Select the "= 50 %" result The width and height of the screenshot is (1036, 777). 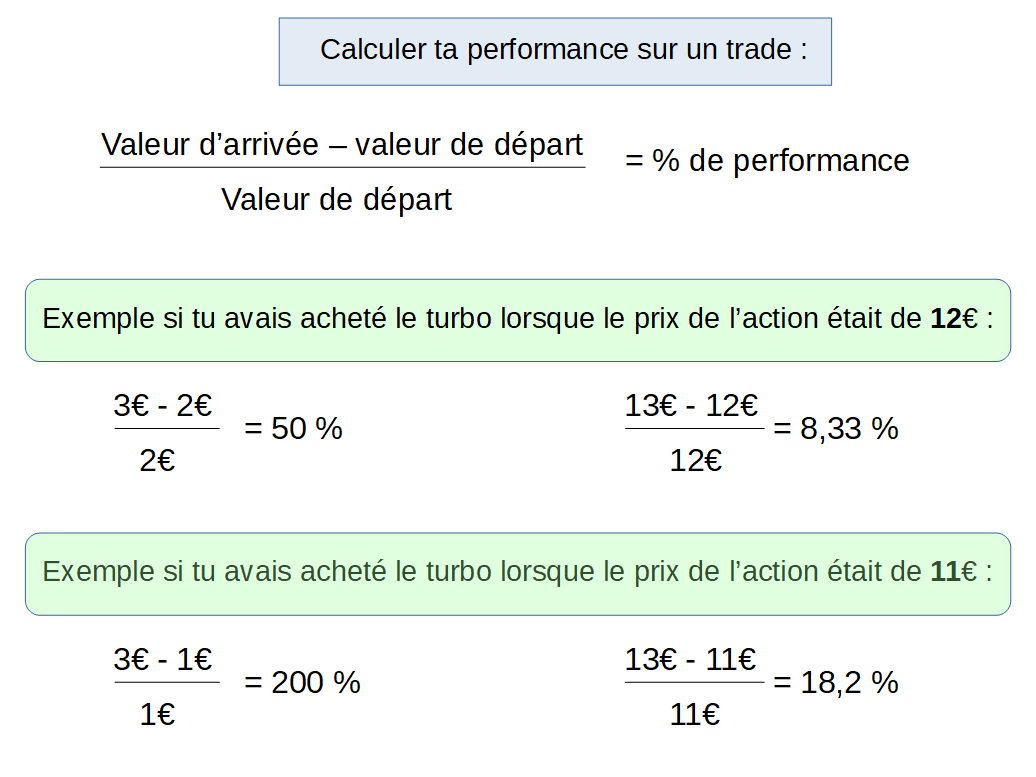(293, 429)
